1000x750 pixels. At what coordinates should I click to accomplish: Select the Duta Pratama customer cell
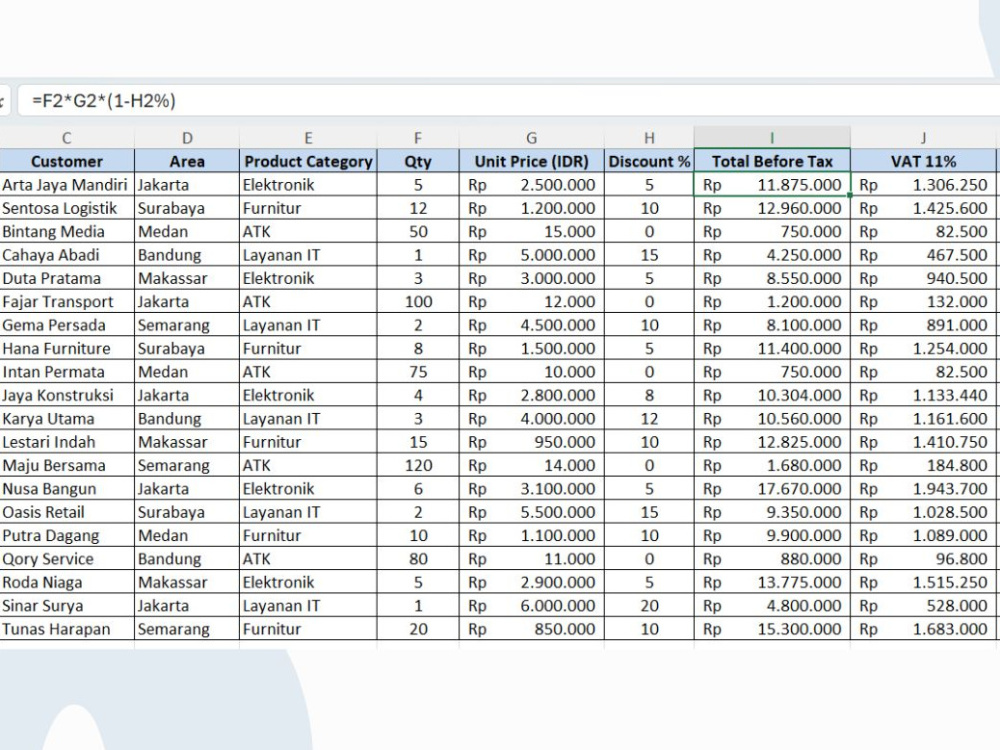pyautogui.click(x=67, y=279)
